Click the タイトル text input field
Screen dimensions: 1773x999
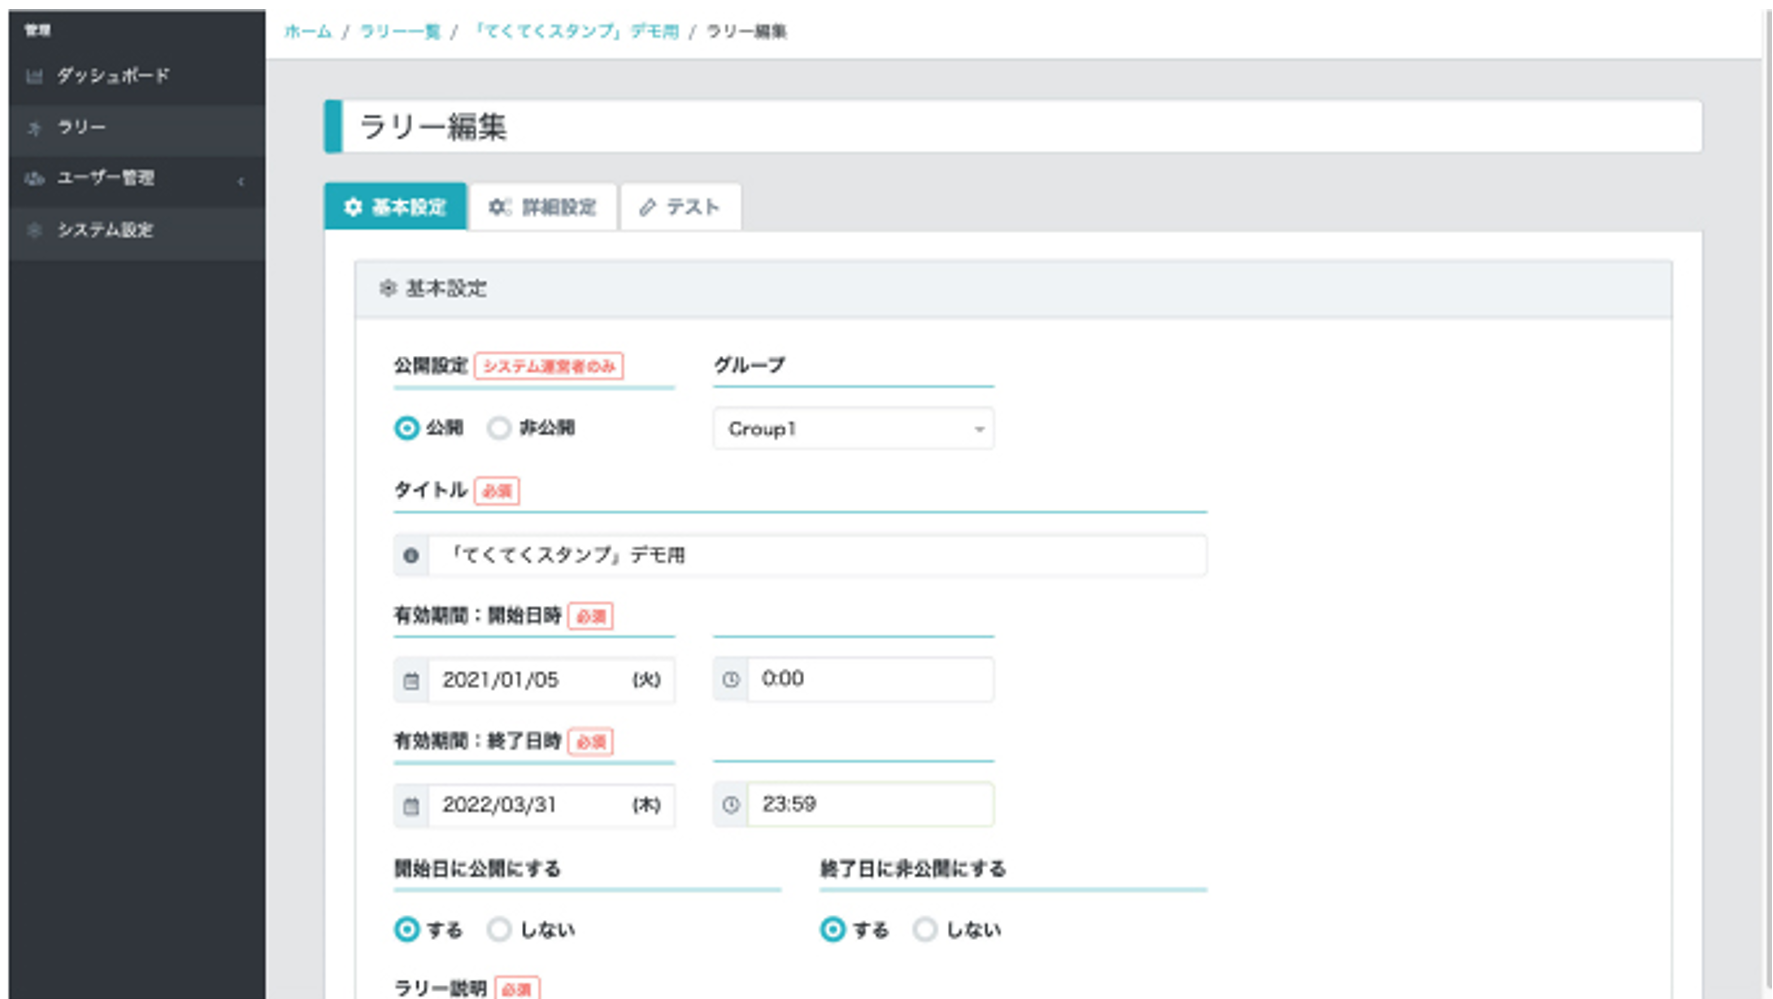pos(816,556)
